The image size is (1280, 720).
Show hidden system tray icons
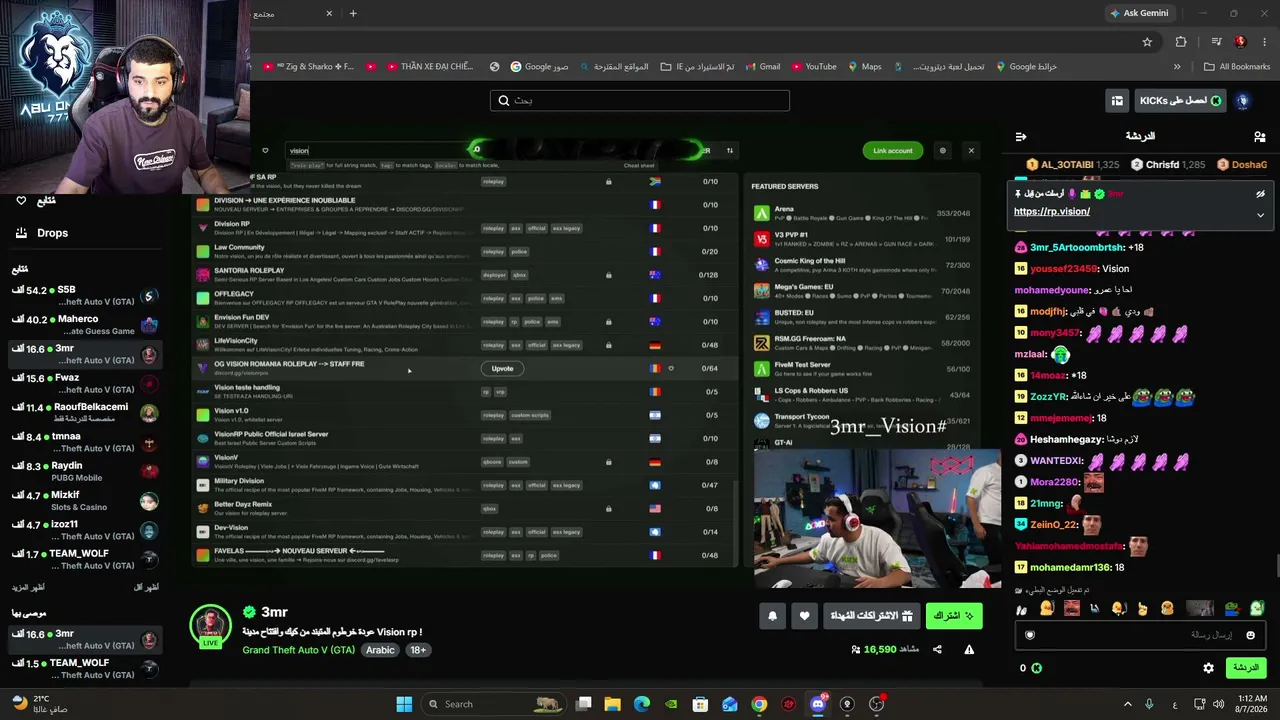[1127, 704]
